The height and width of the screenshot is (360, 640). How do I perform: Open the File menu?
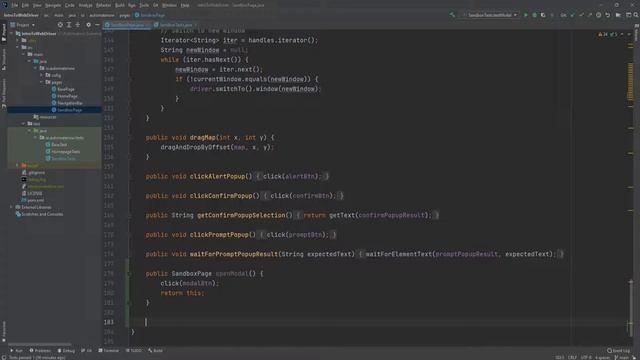[15, 5]
